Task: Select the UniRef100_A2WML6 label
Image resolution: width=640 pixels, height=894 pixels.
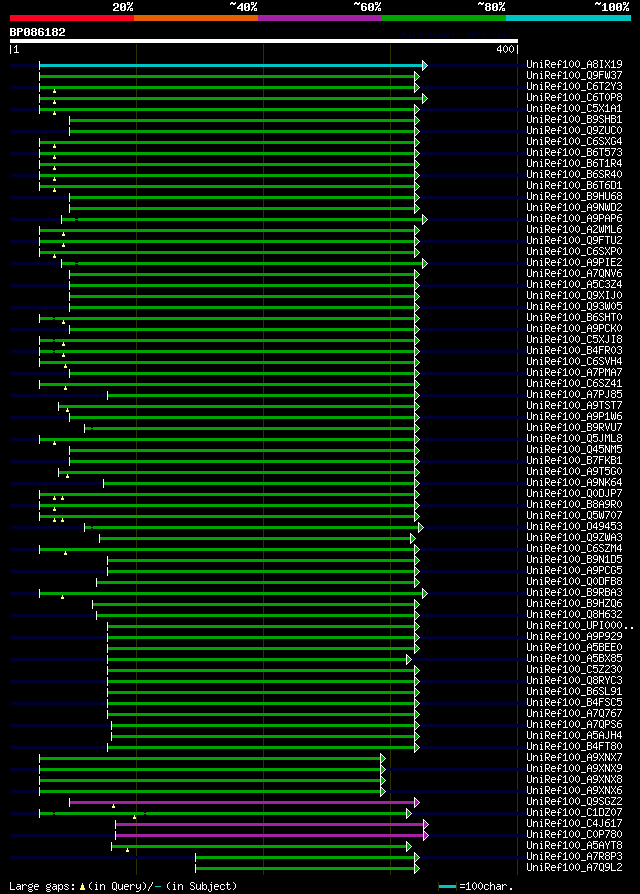Action: point(574,229)
